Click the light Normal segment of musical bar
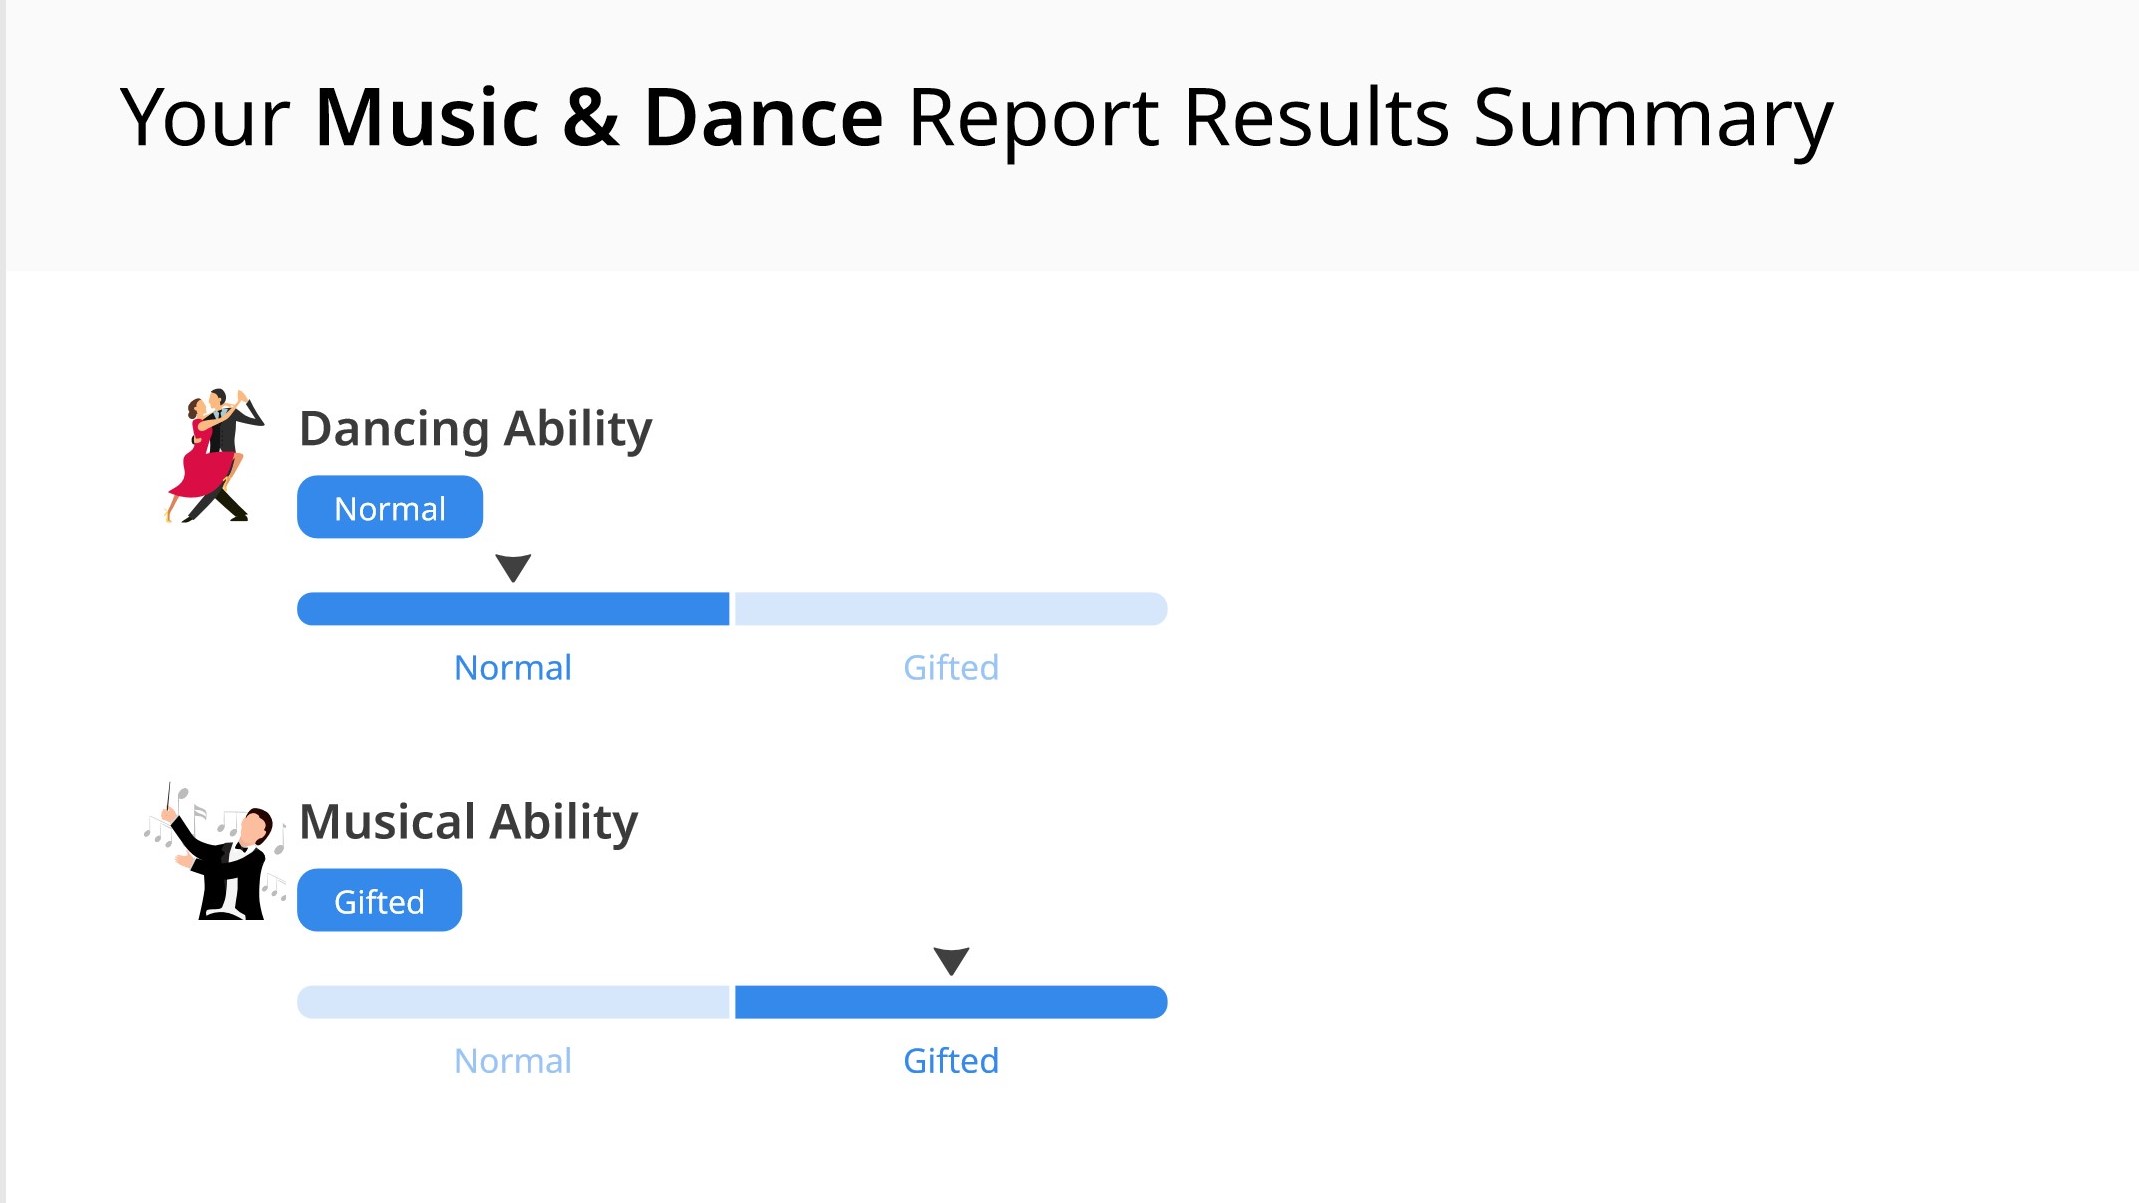The height and width of the screenshot is (1203, 2139). (x=513, y=1002)
